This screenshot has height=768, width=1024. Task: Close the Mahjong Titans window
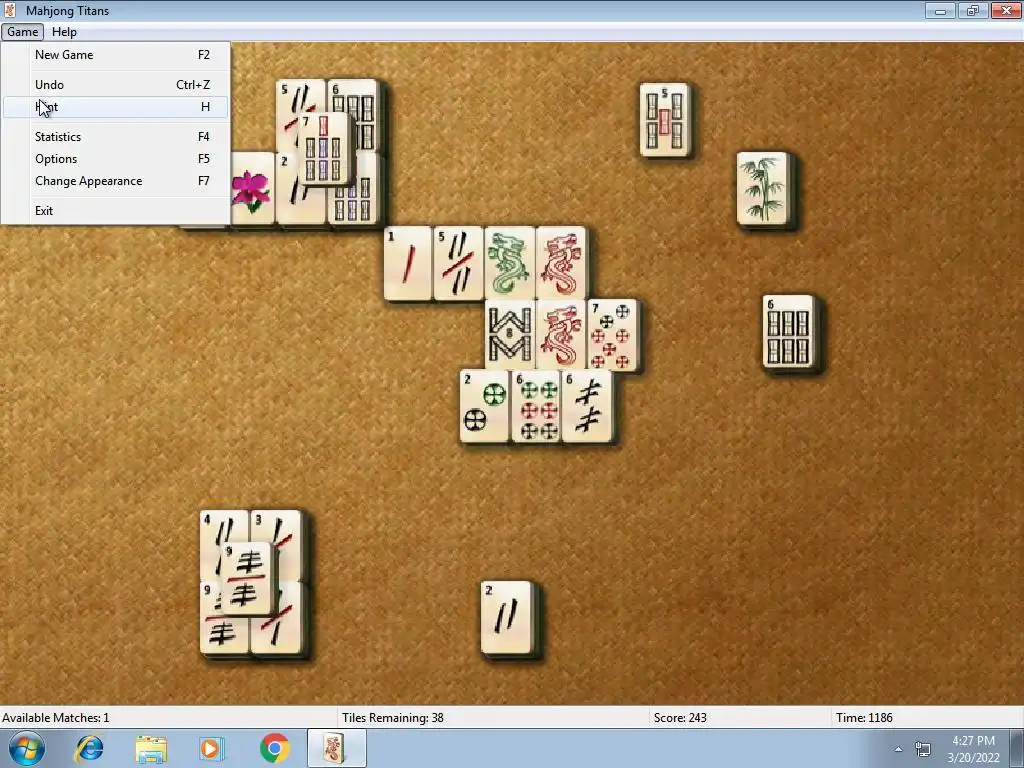pos(1005,10)
